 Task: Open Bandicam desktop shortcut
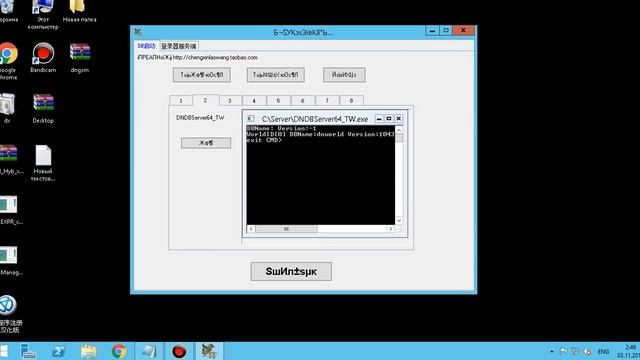click(x=43, y=57)
